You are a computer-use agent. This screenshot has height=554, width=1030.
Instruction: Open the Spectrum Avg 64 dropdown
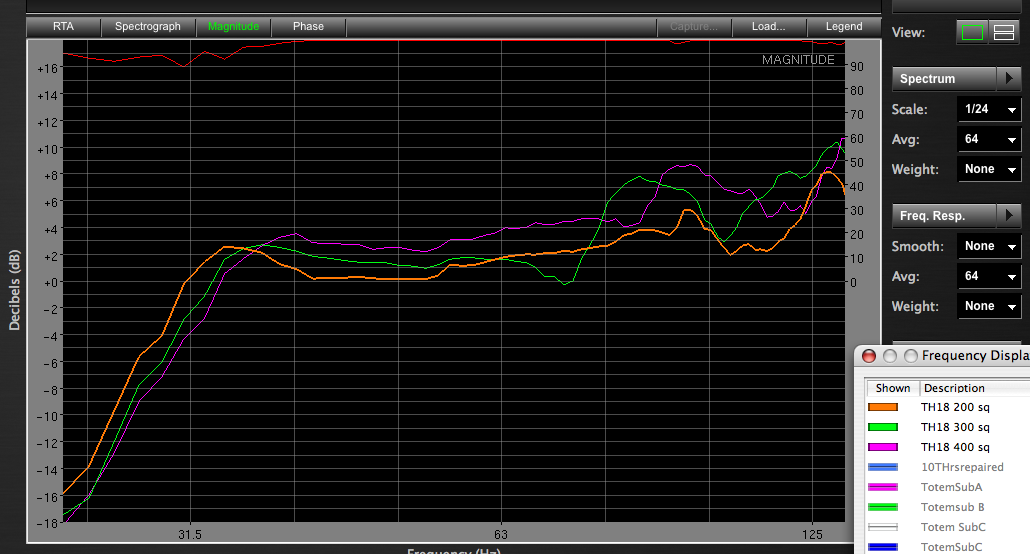point(989,139)
